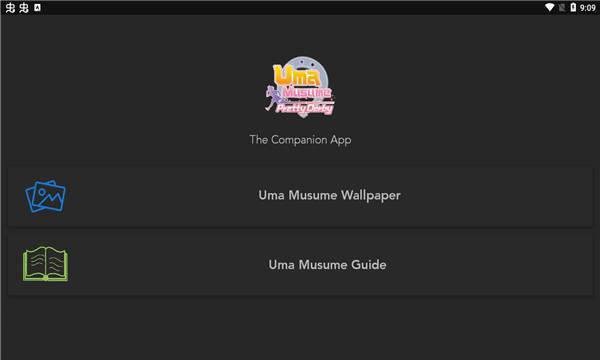Viewport: 600px width, 360px height.
Task: Tap the pink 'Musume' lettering in logo
Action: [x=307, y=92]
